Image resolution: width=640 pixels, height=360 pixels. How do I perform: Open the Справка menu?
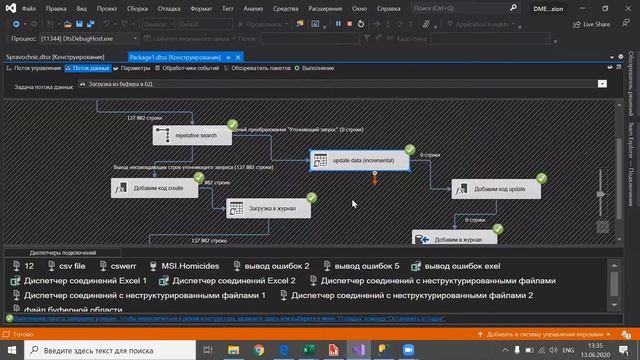[x=388, y=8]
